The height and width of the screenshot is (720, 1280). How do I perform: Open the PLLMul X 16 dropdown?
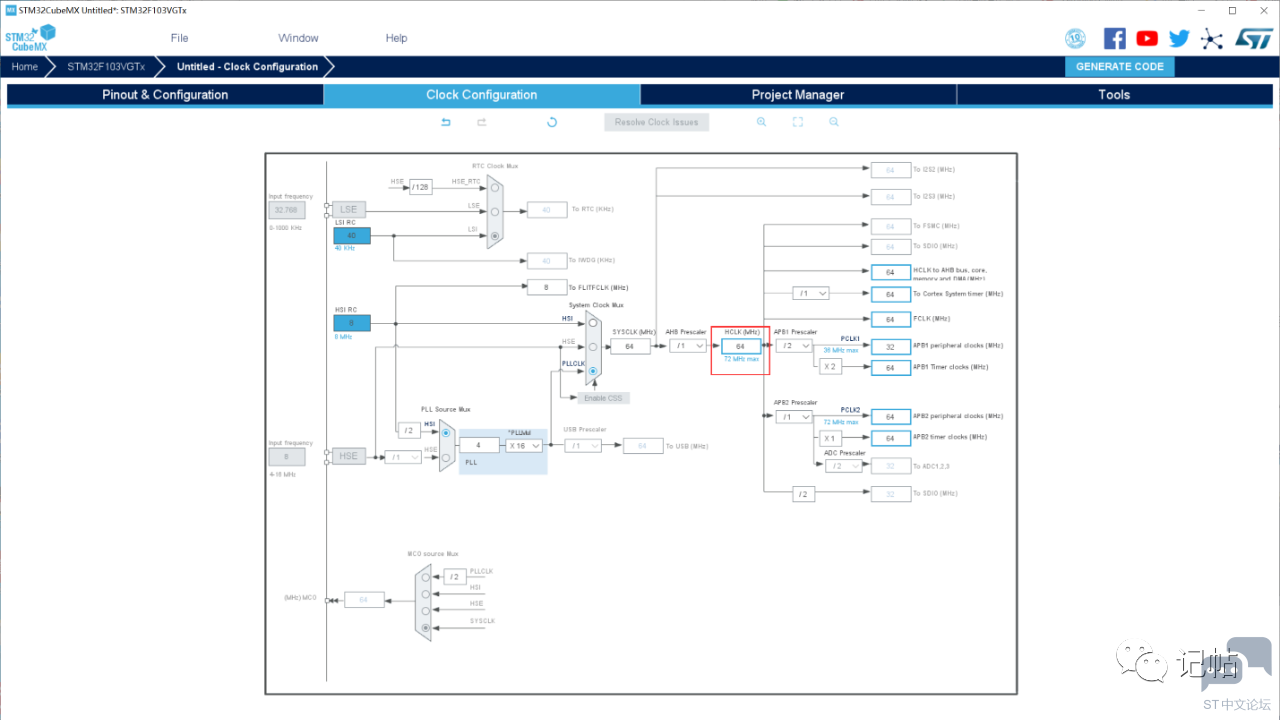pos(524,446)
